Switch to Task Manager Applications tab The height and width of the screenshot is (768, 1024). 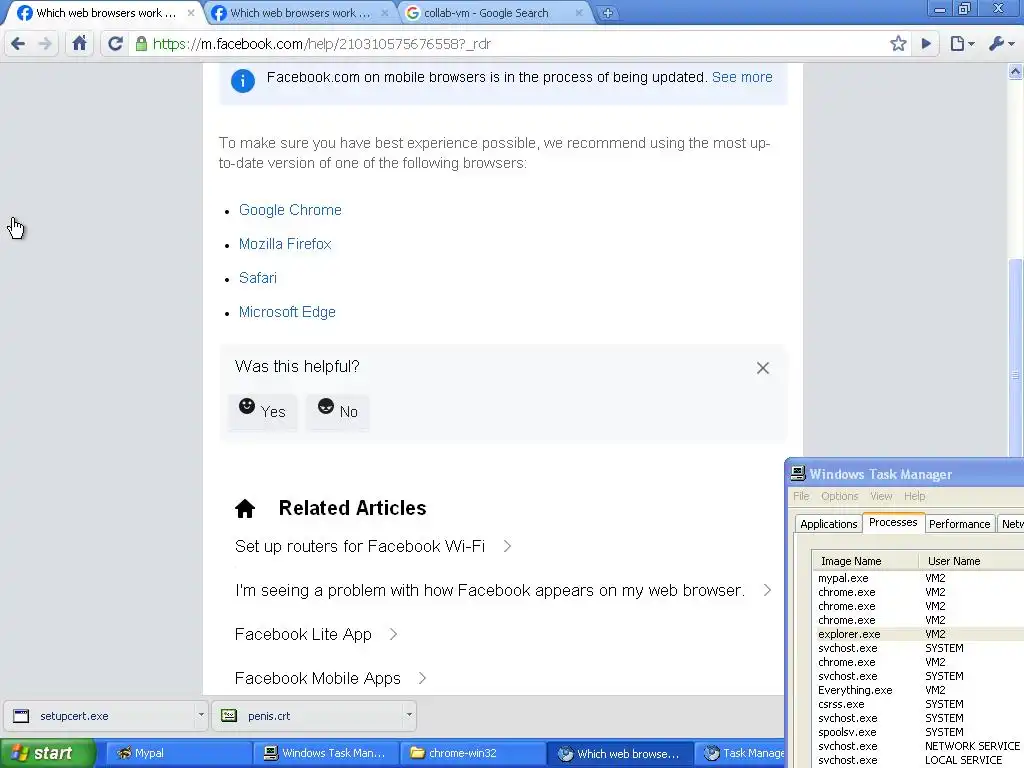[828, 524]
